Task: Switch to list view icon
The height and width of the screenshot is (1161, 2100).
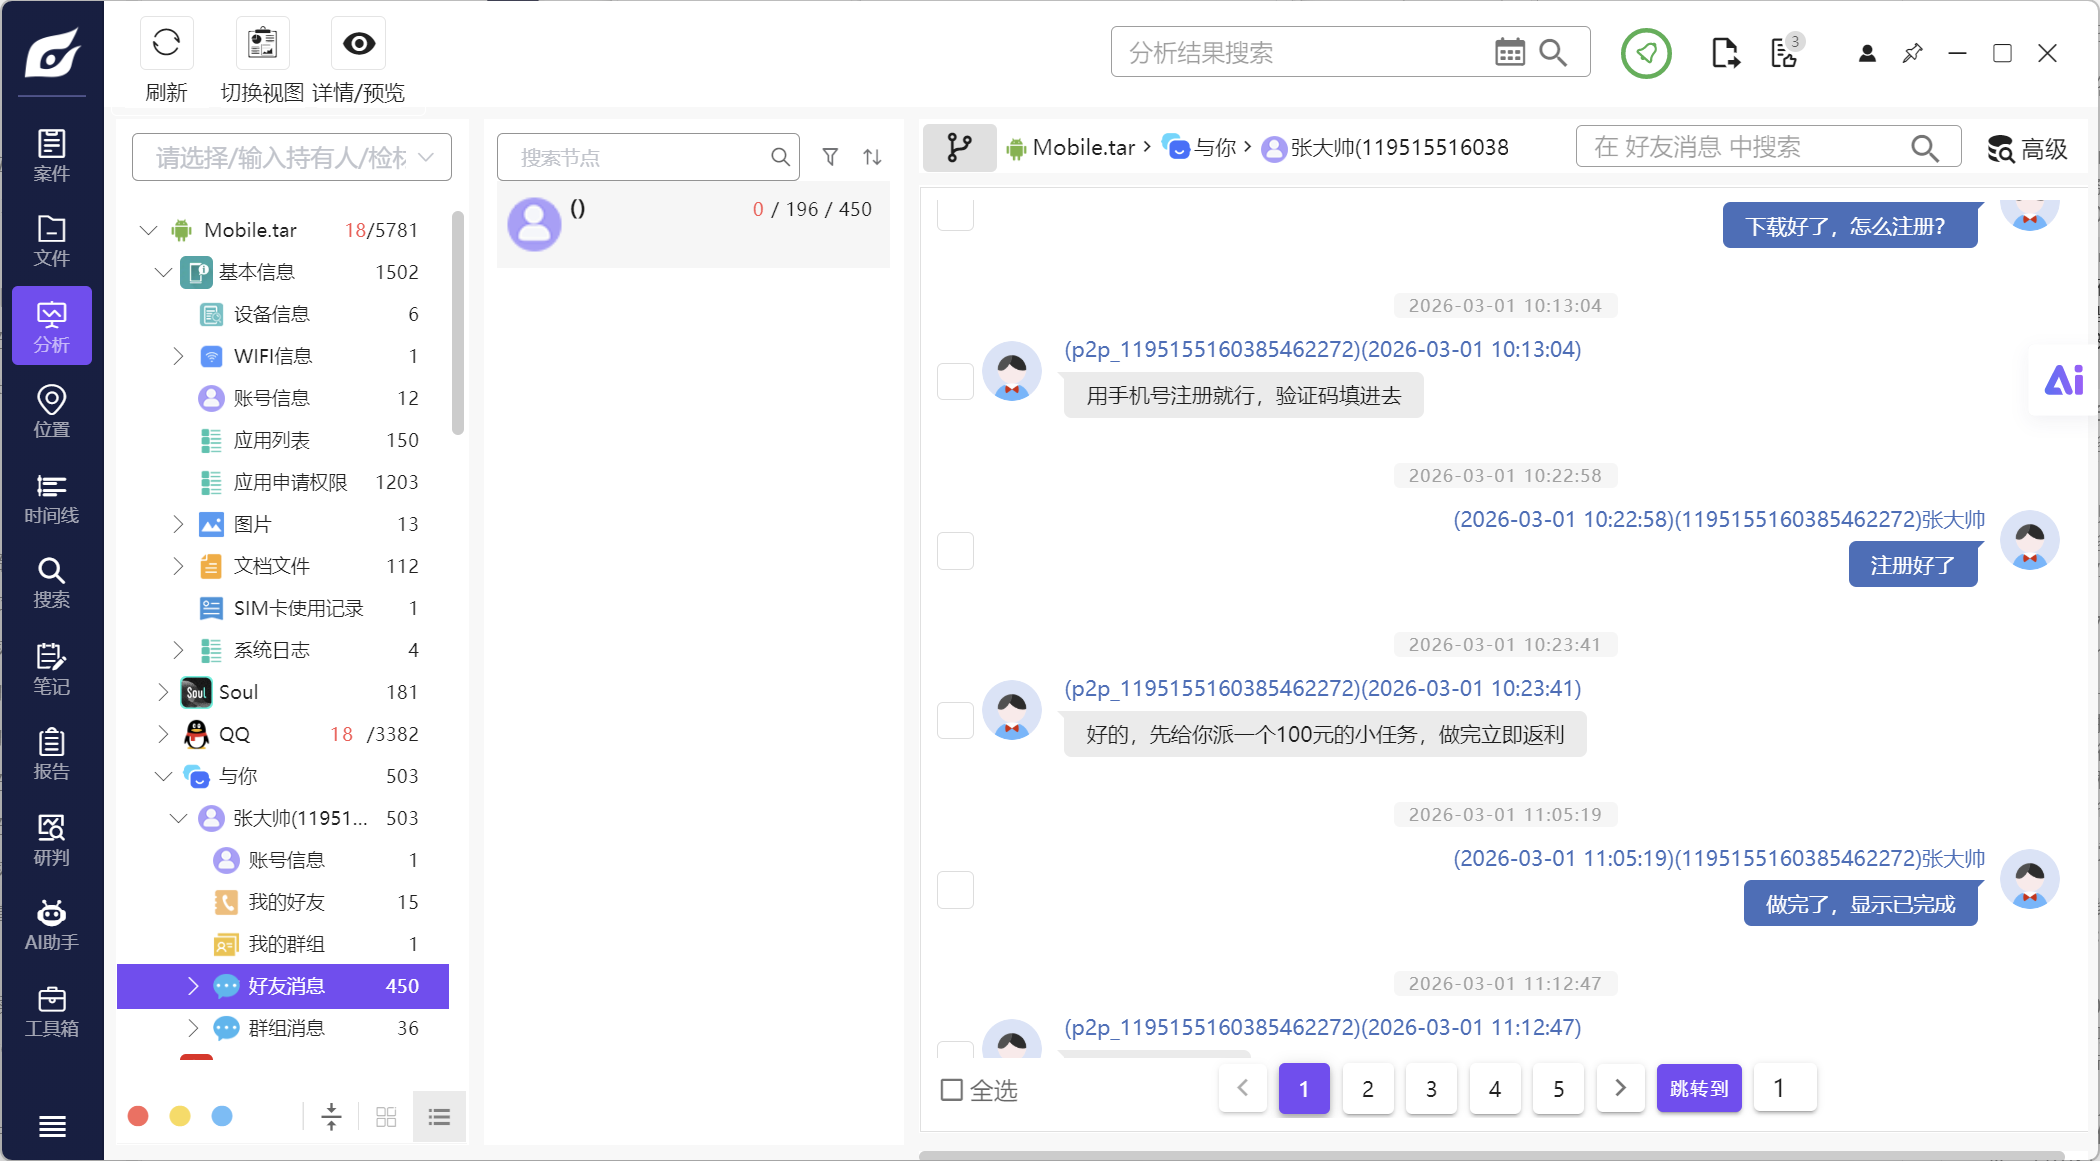Action: [x=439, y=1117]
